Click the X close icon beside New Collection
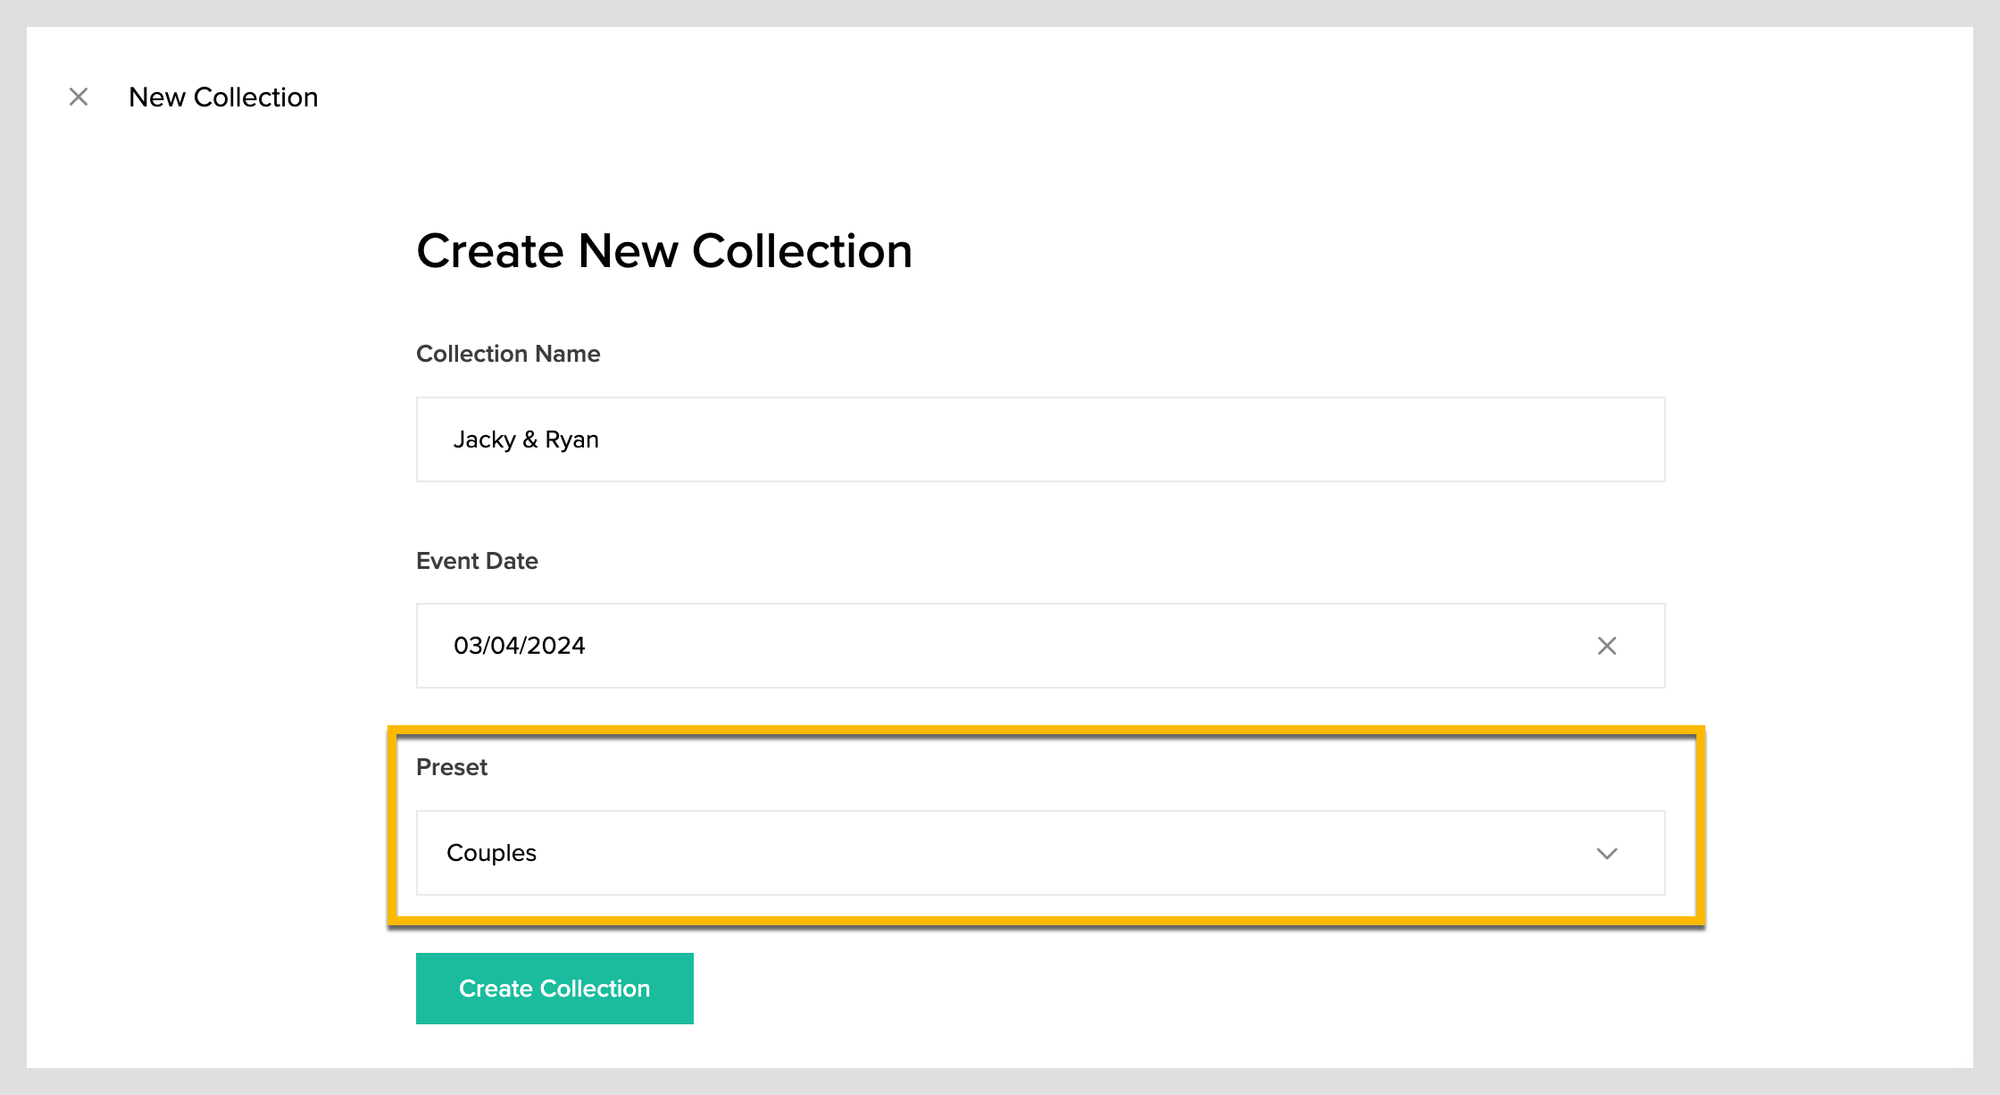 point(78,97)
